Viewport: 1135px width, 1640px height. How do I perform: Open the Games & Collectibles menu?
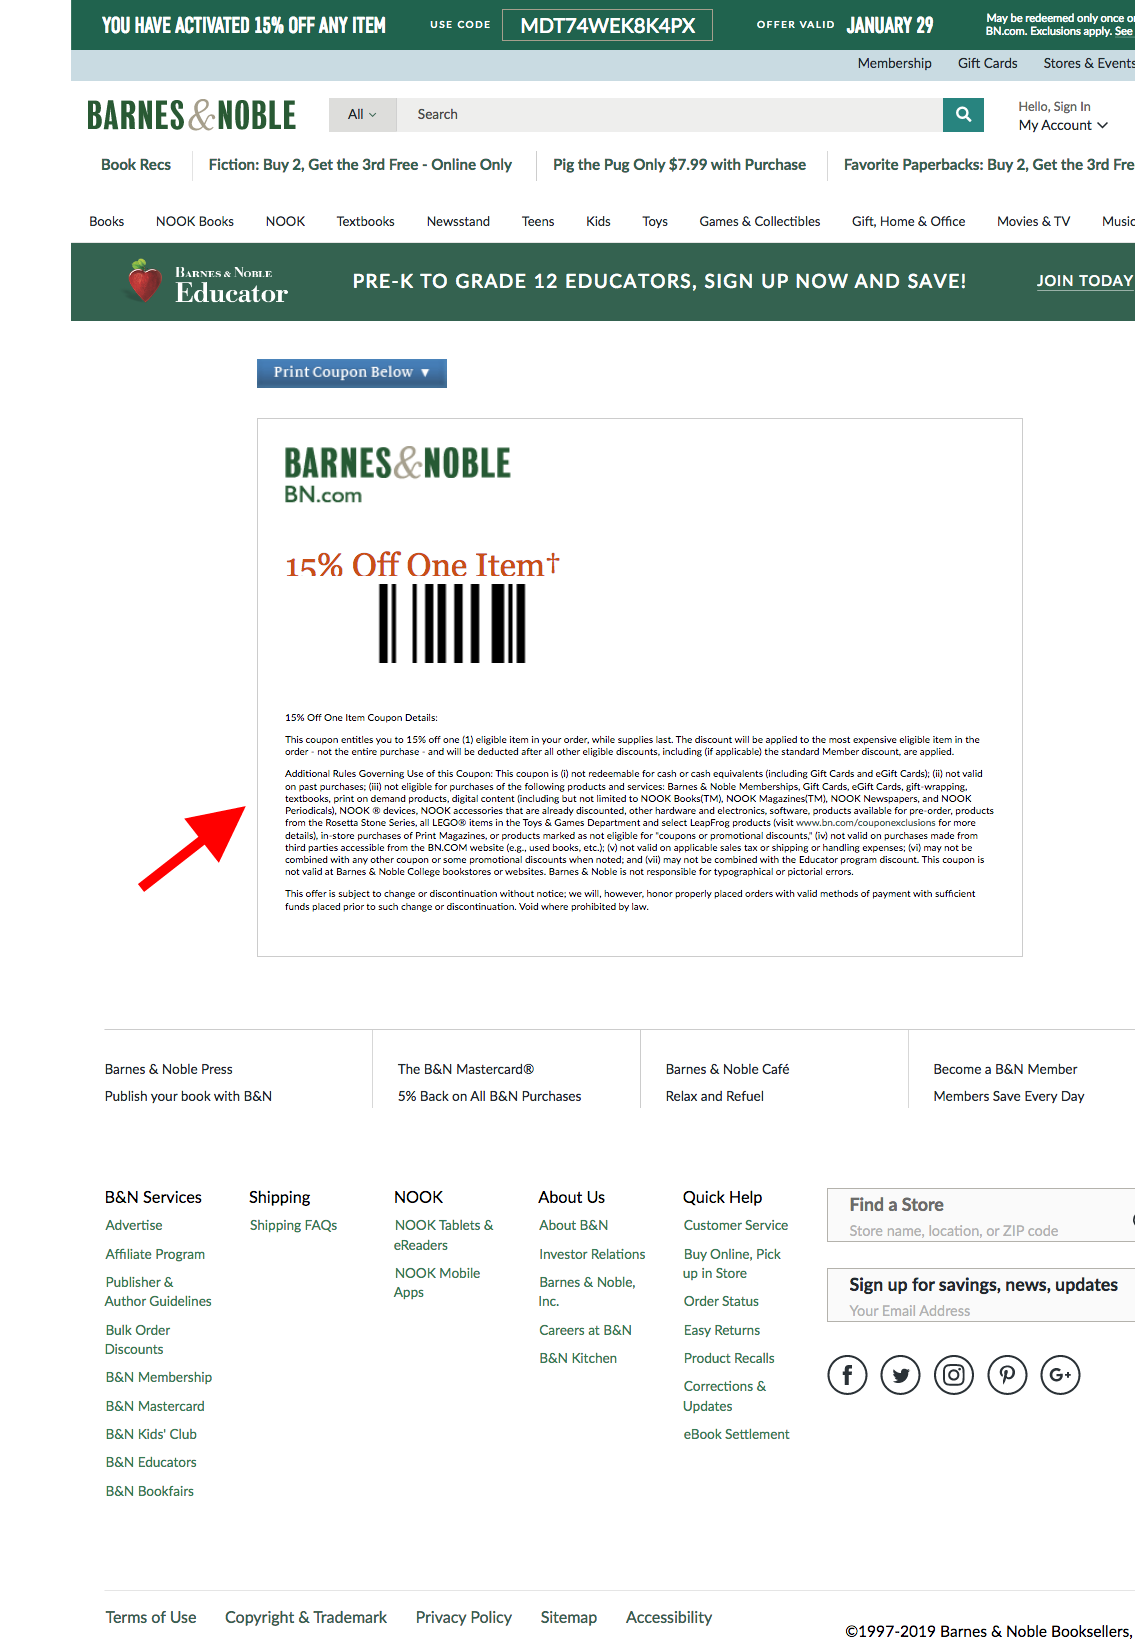[759, 222]
